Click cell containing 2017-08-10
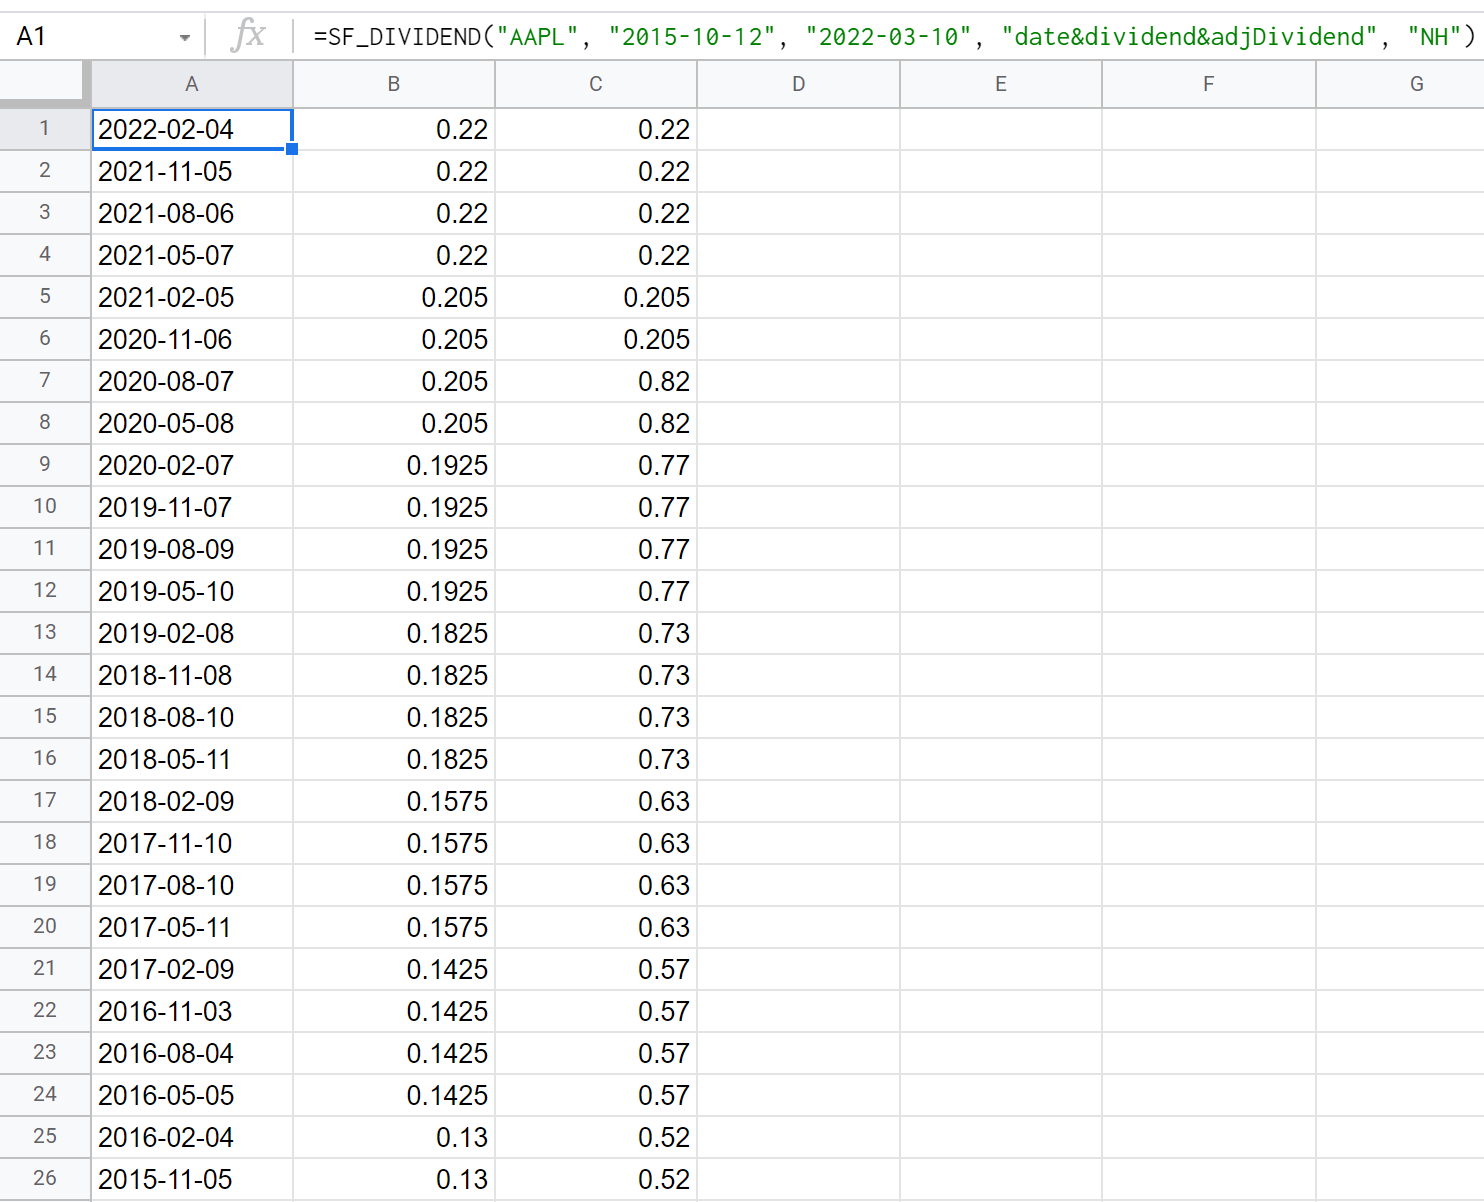Image resolution: width=1484 pixels, height=1202 pixels. tap(192, 885)
